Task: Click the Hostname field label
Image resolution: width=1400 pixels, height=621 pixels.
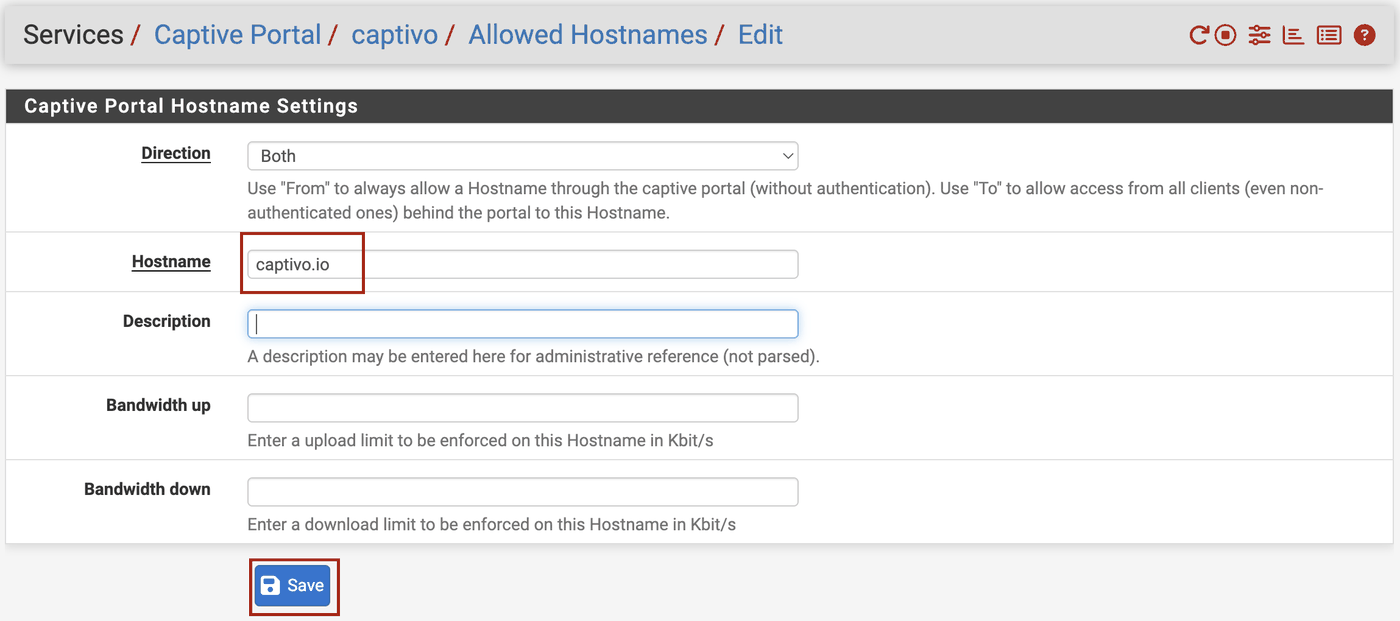Action: tap(171, 261)
